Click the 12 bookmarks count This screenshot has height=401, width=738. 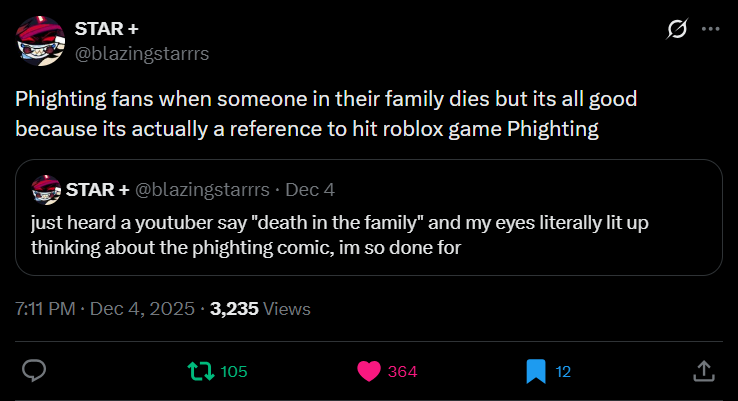pyautogui.click(x=563, y=372)
